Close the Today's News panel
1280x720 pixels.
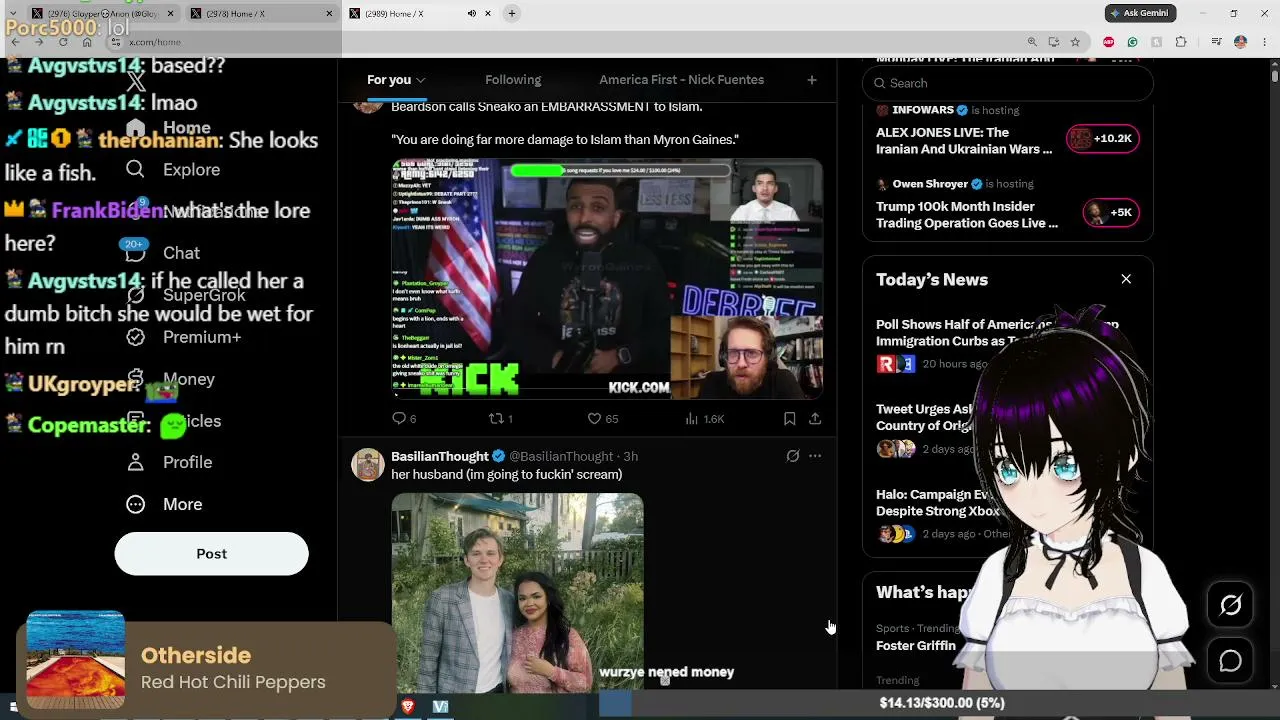coord(1126,279)
